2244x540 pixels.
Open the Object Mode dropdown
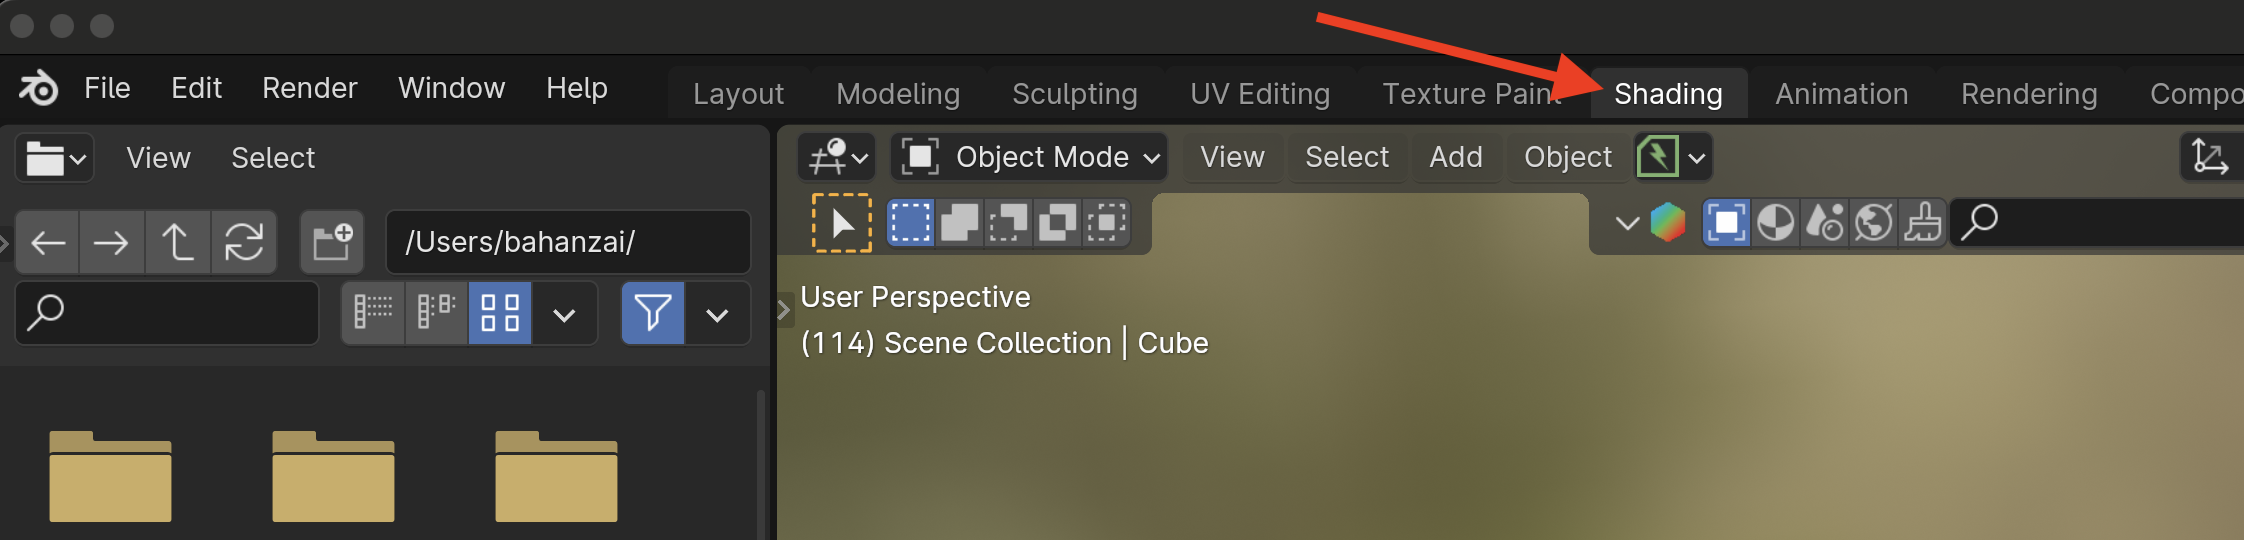[1030, 157]
